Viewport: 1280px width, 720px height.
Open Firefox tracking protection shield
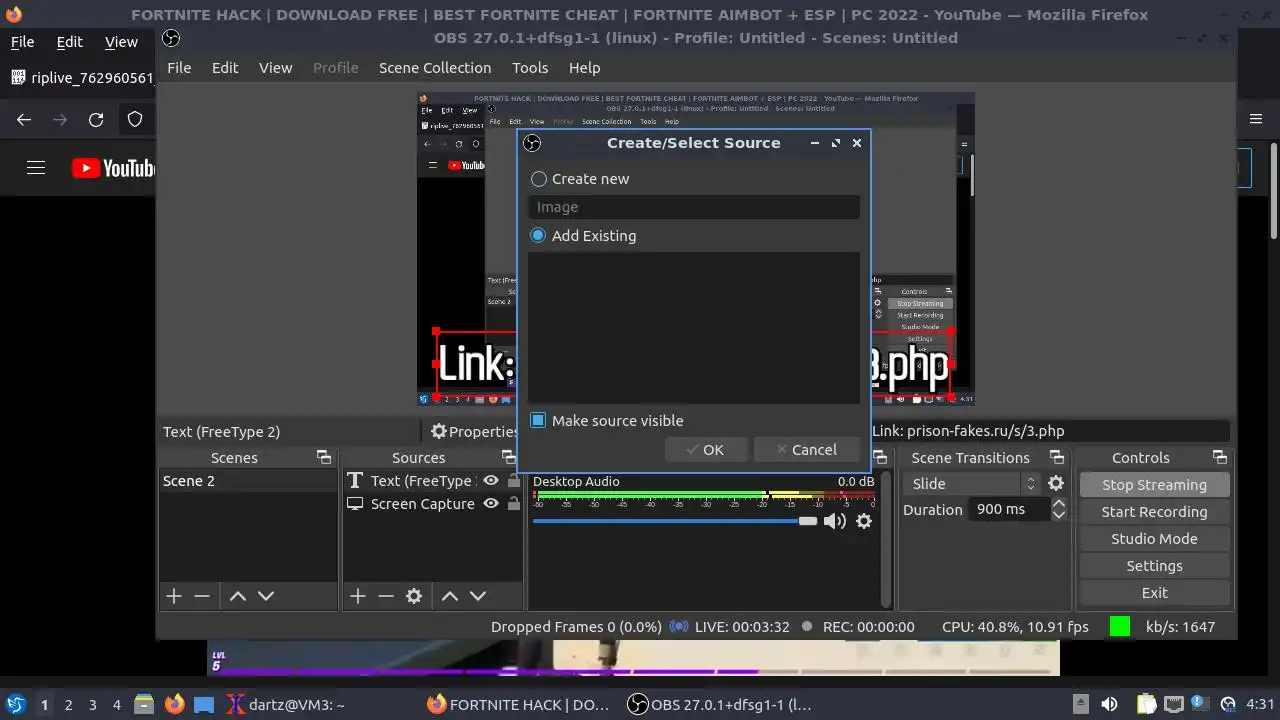[135, 119]
